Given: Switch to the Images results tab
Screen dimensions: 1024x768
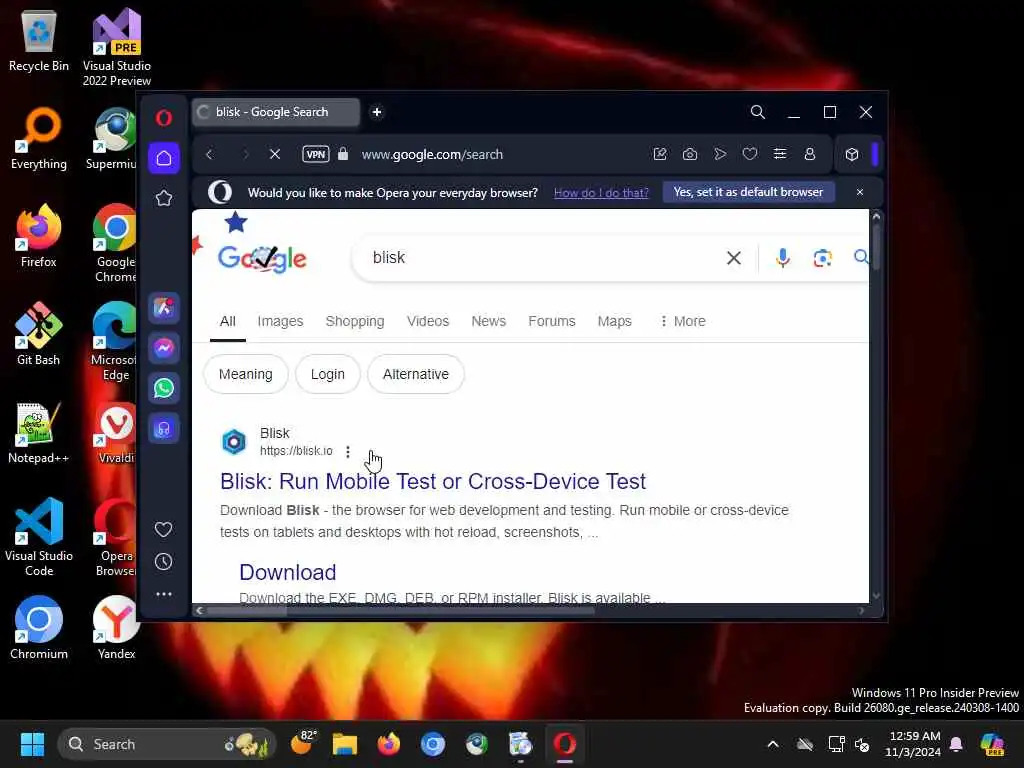Looking at the screenshot, I should pyautogui.click(x=280, y=321).
